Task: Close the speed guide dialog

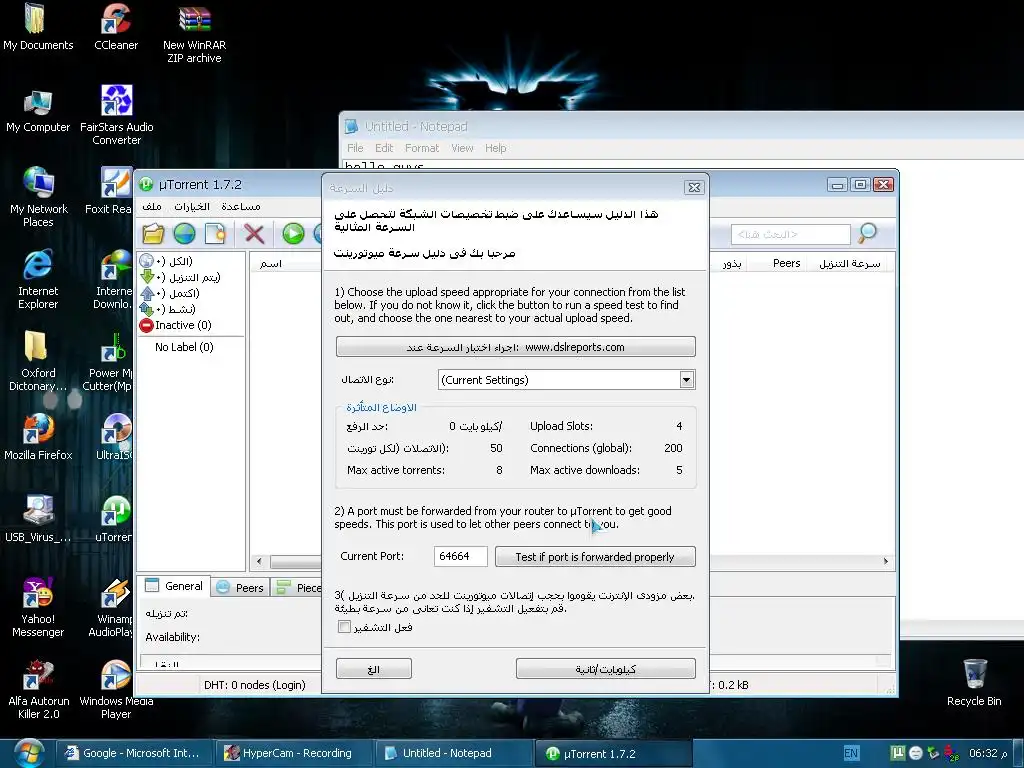Action: [694, 187]
